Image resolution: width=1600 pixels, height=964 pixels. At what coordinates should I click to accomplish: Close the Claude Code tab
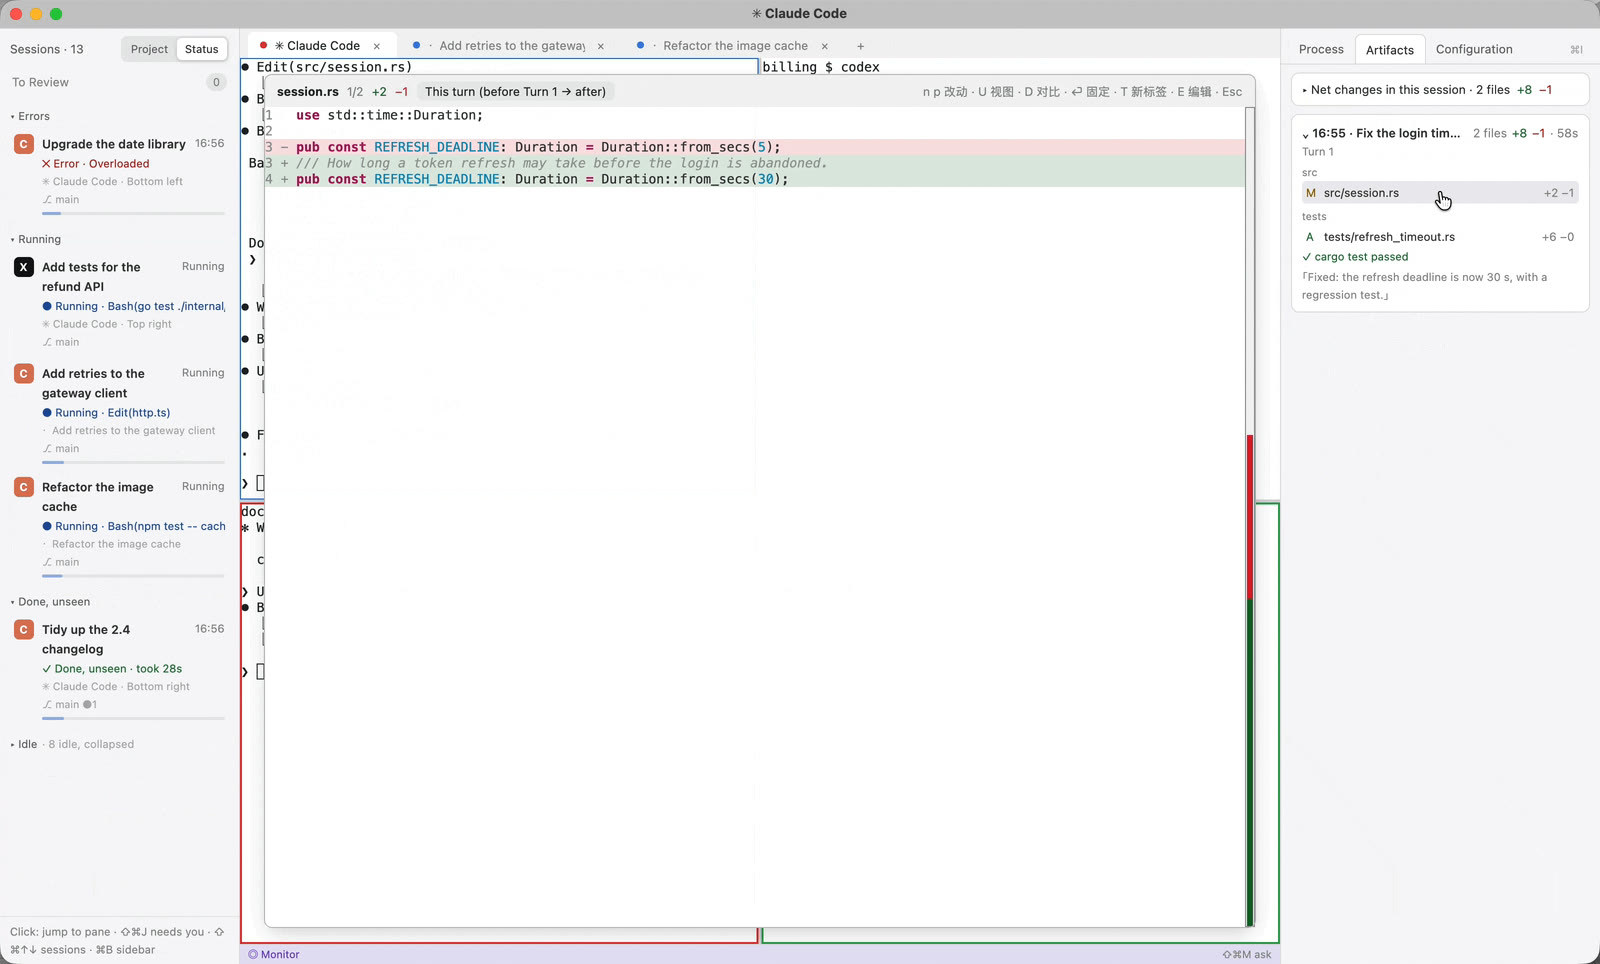tap(377, 46)
